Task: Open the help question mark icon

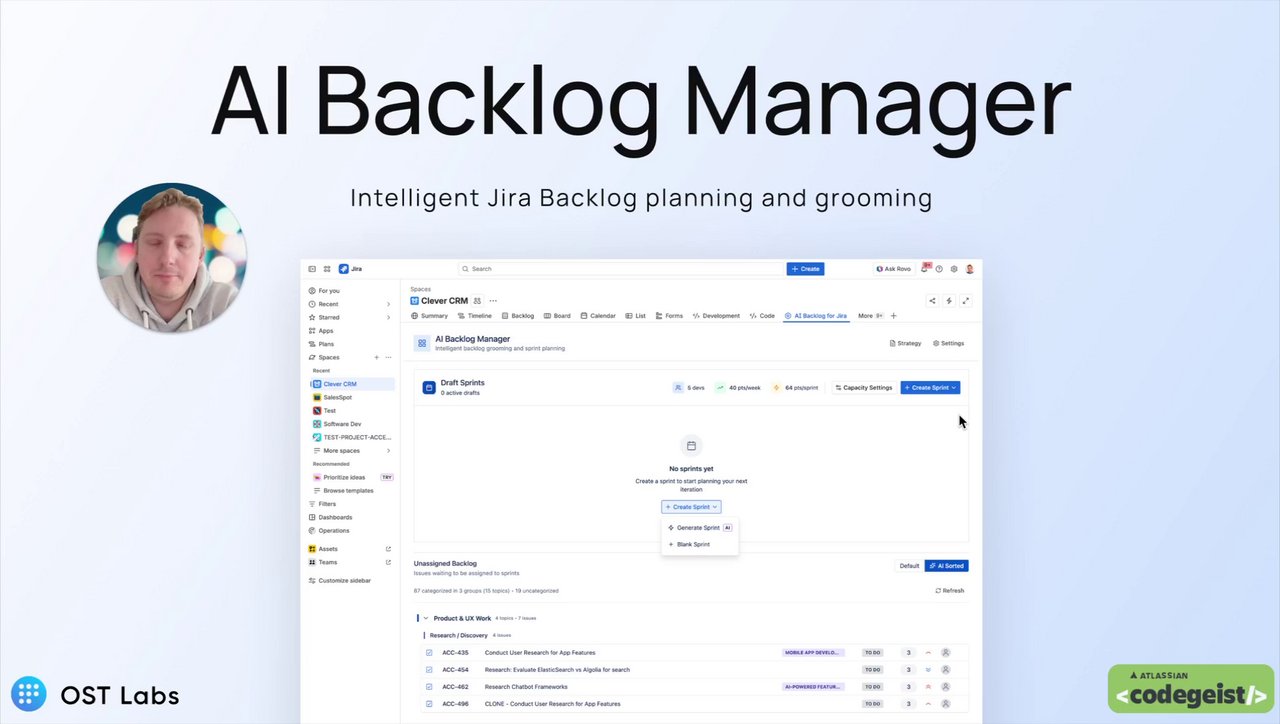Action: (939, 269)
